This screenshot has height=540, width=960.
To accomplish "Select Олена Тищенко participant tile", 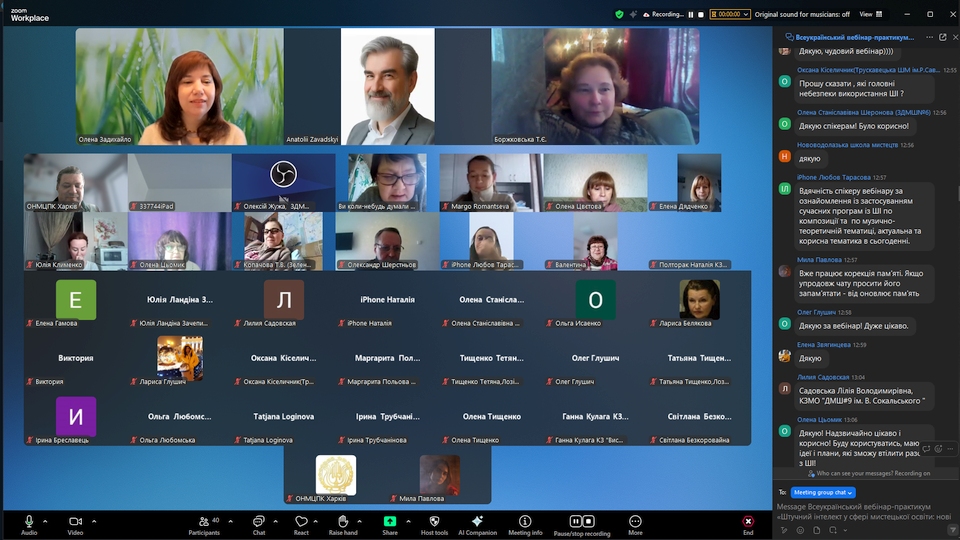I will click(491, 416).
